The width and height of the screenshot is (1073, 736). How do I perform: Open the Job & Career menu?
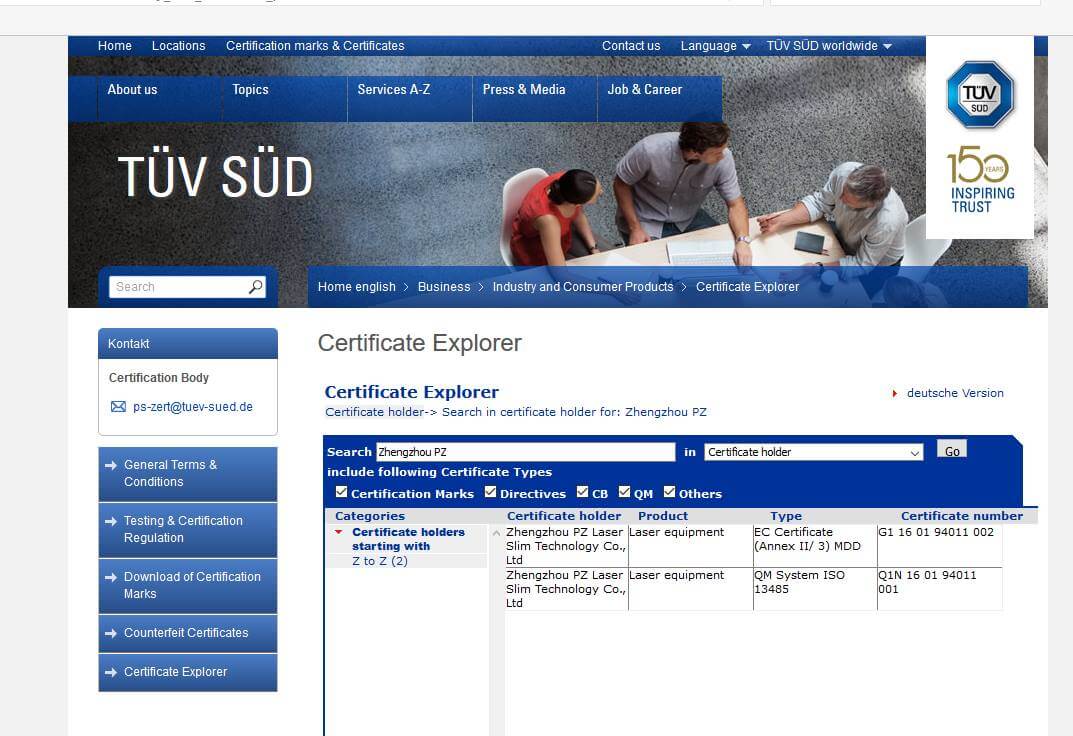645,90
